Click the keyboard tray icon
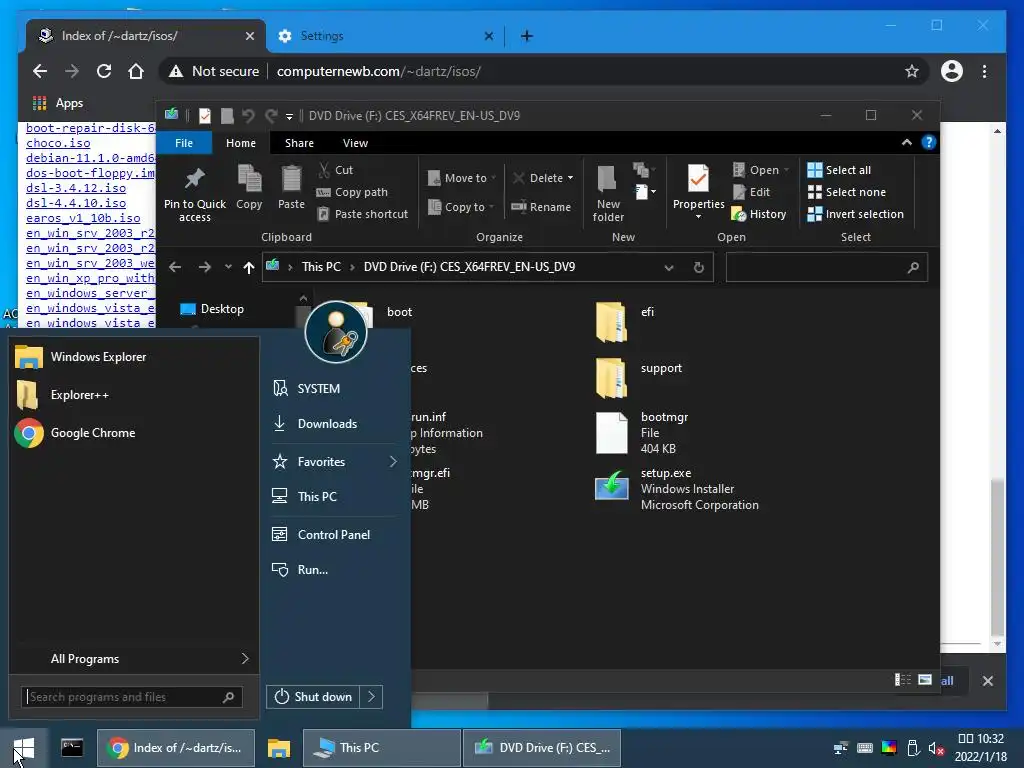 click(x=865, y=748)
